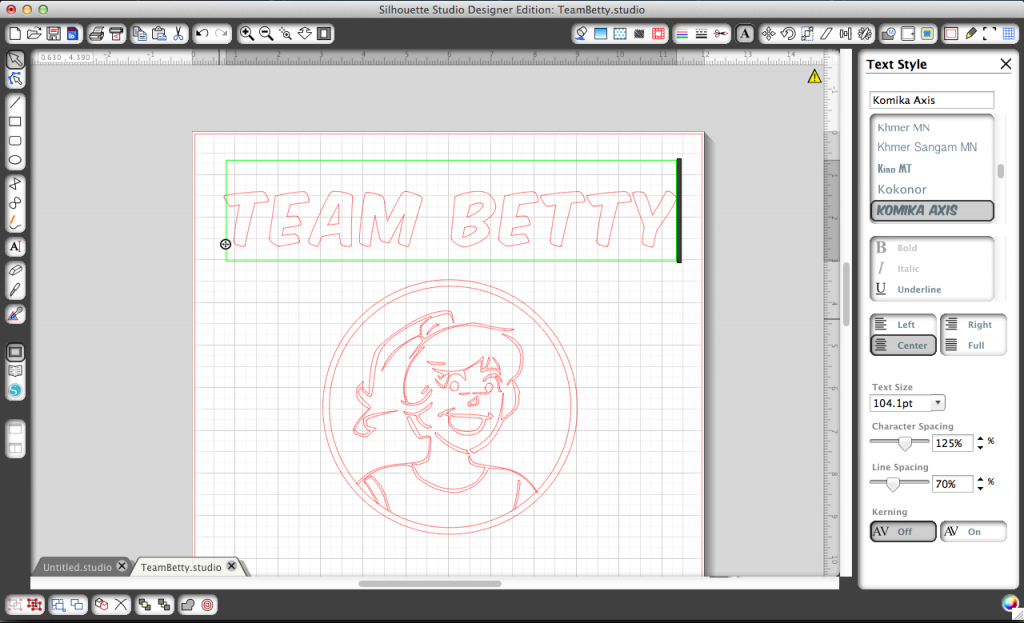Image resolution: width=1024 pixels, height=623 pixels.
Task: Open the color picker wheel icon
Action: pyautogui.click(x=1010, y=603)
